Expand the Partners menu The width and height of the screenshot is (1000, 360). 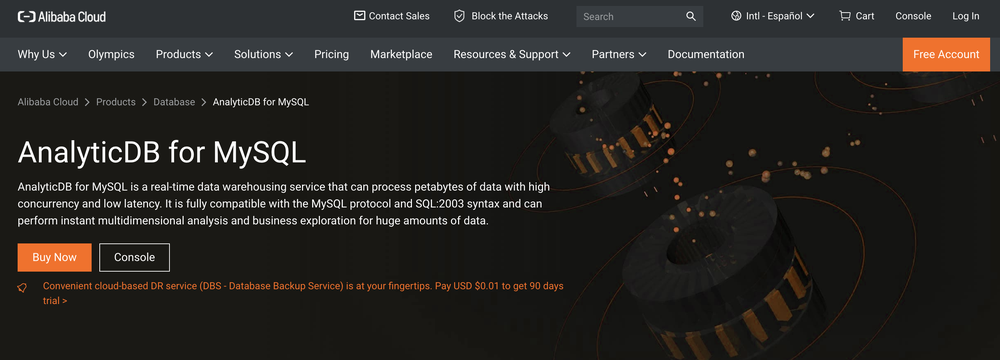click(619, 54)
